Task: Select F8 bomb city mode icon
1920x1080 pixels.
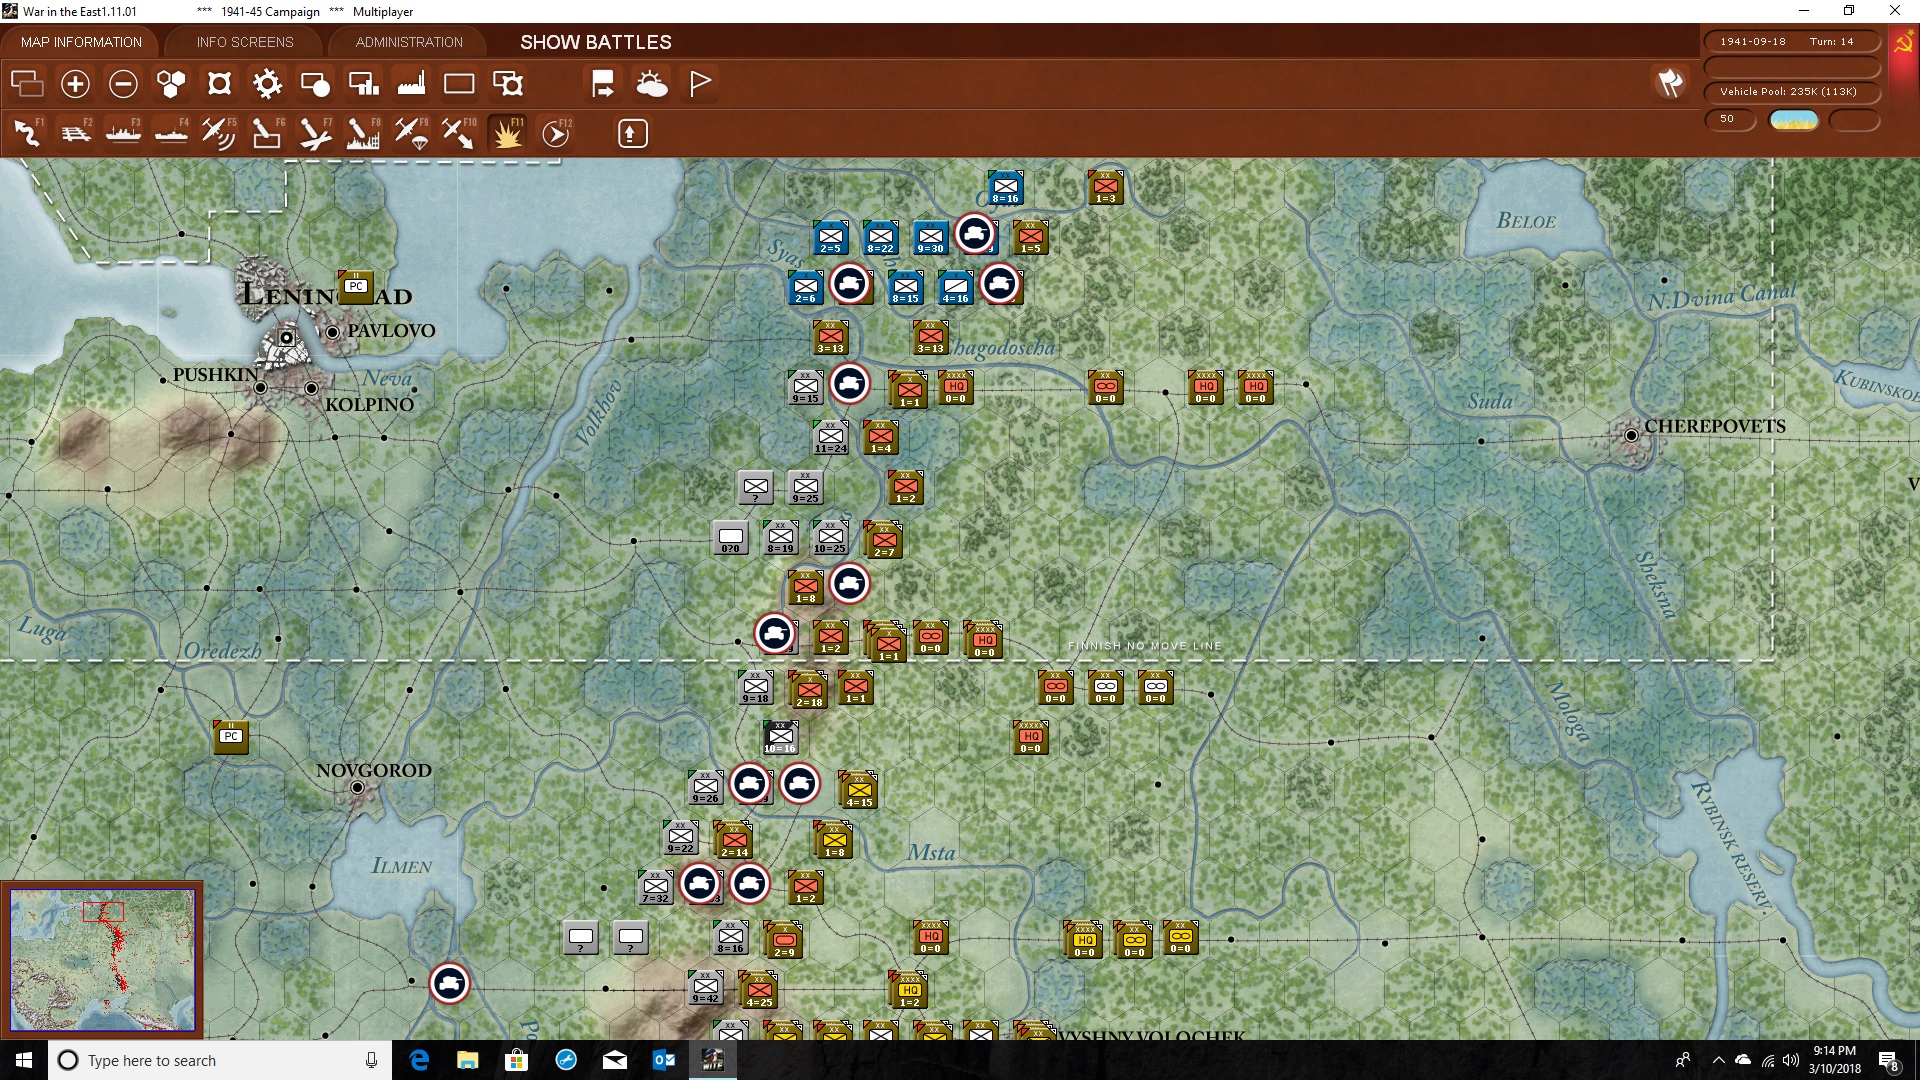Action: tap(363, 133)
